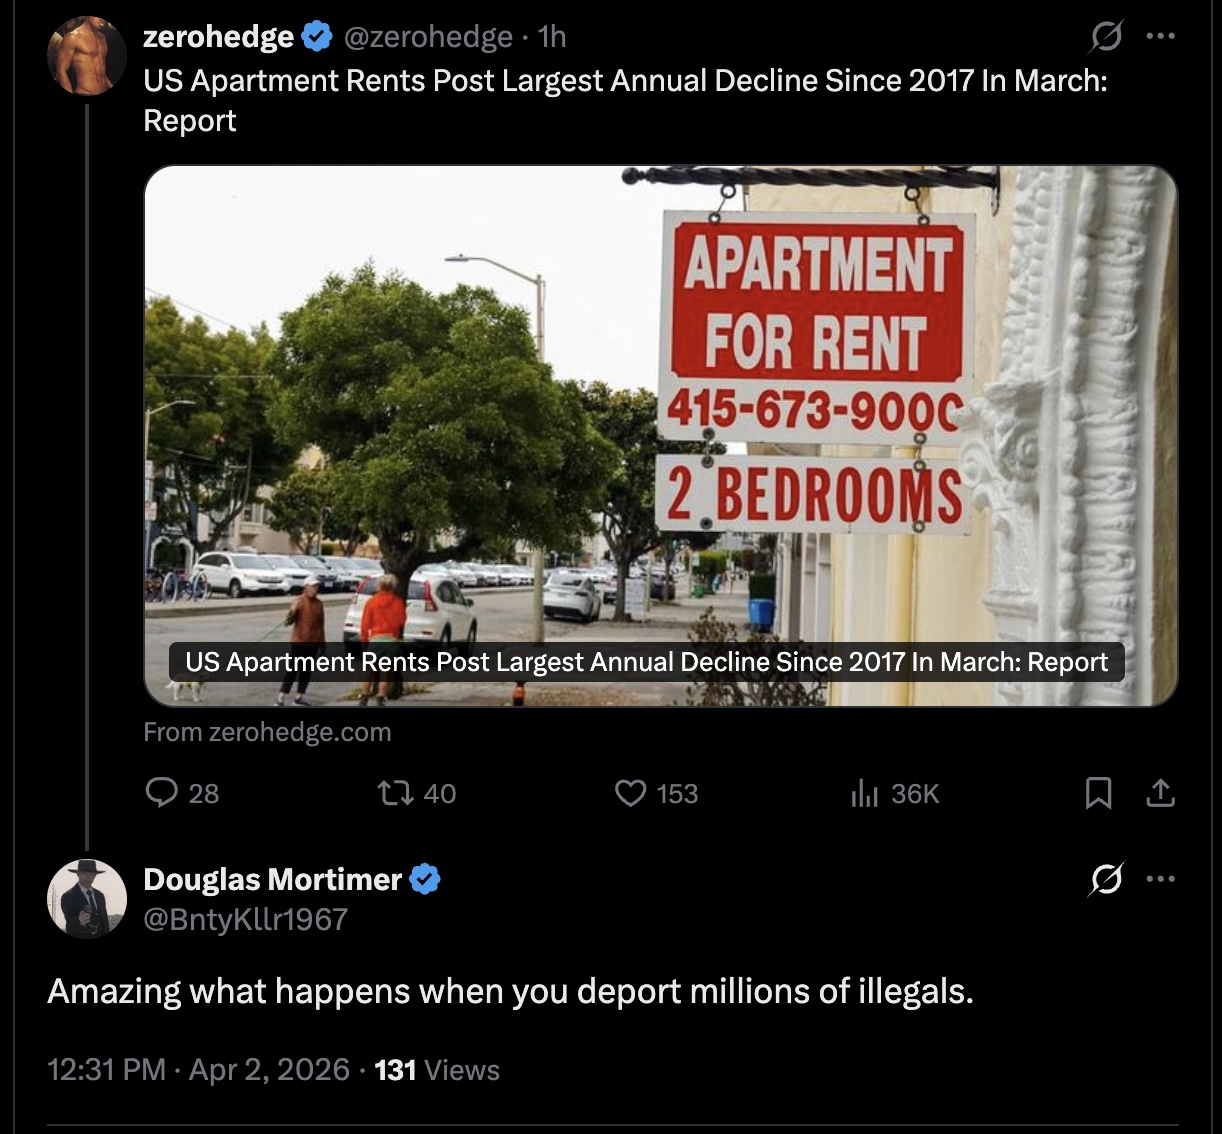Open Grok icon on Douglas Mortimer's reply
1222x1134 pixels.
tap(1106, 880)
